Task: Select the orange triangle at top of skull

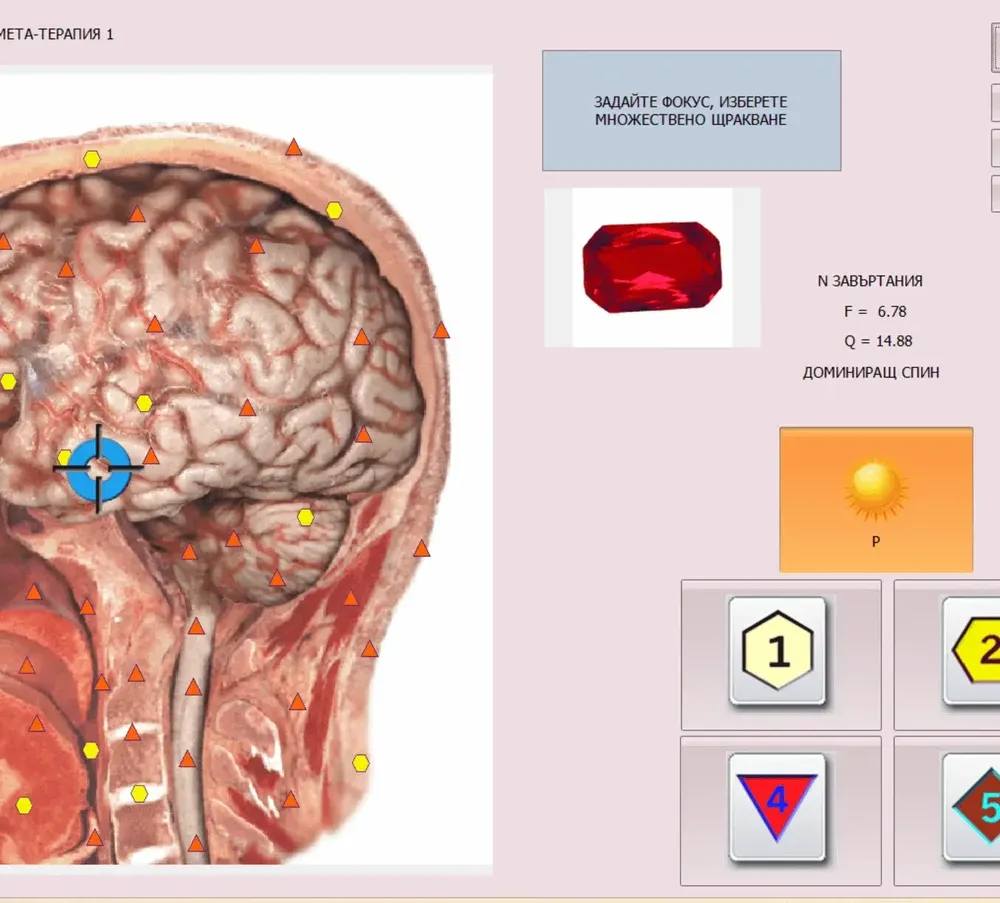Action: tap(293, 148)
